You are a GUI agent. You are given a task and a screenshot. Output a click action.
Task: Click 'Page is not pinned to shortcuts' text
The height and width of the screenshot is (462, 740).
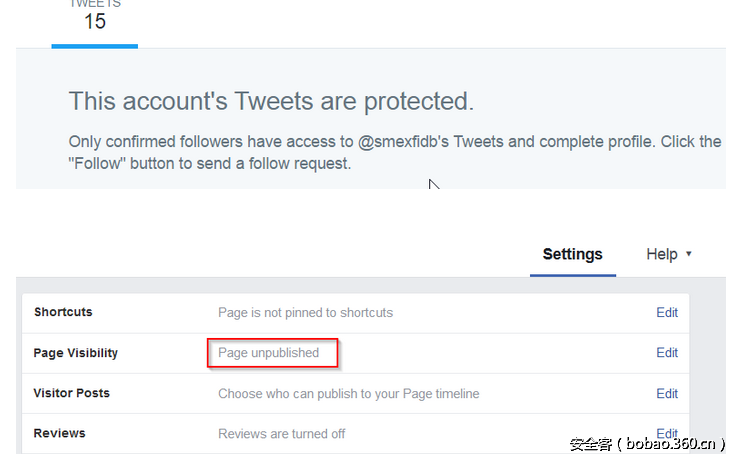305,312
